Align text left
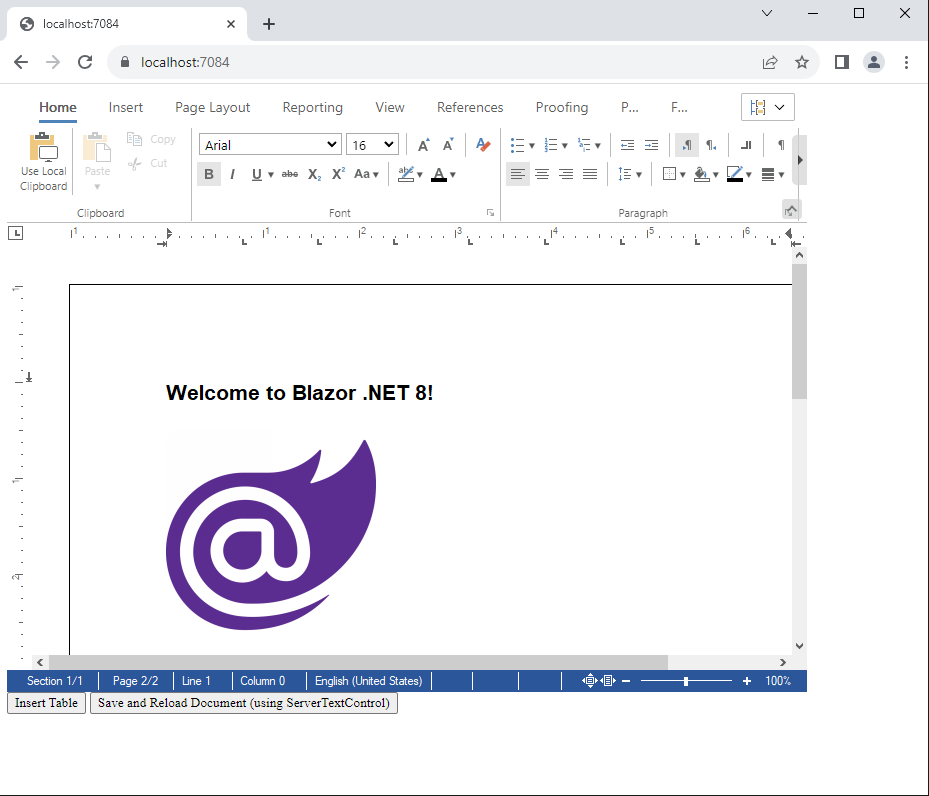 518,174
